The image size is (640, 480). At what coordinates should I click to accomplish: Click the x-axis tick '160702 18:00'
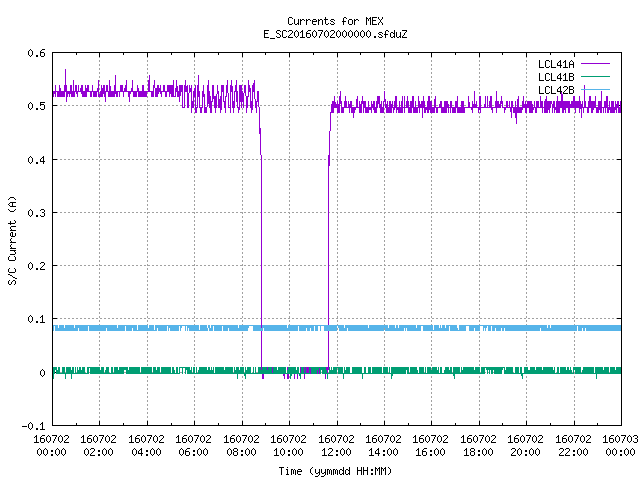(478, 446)
